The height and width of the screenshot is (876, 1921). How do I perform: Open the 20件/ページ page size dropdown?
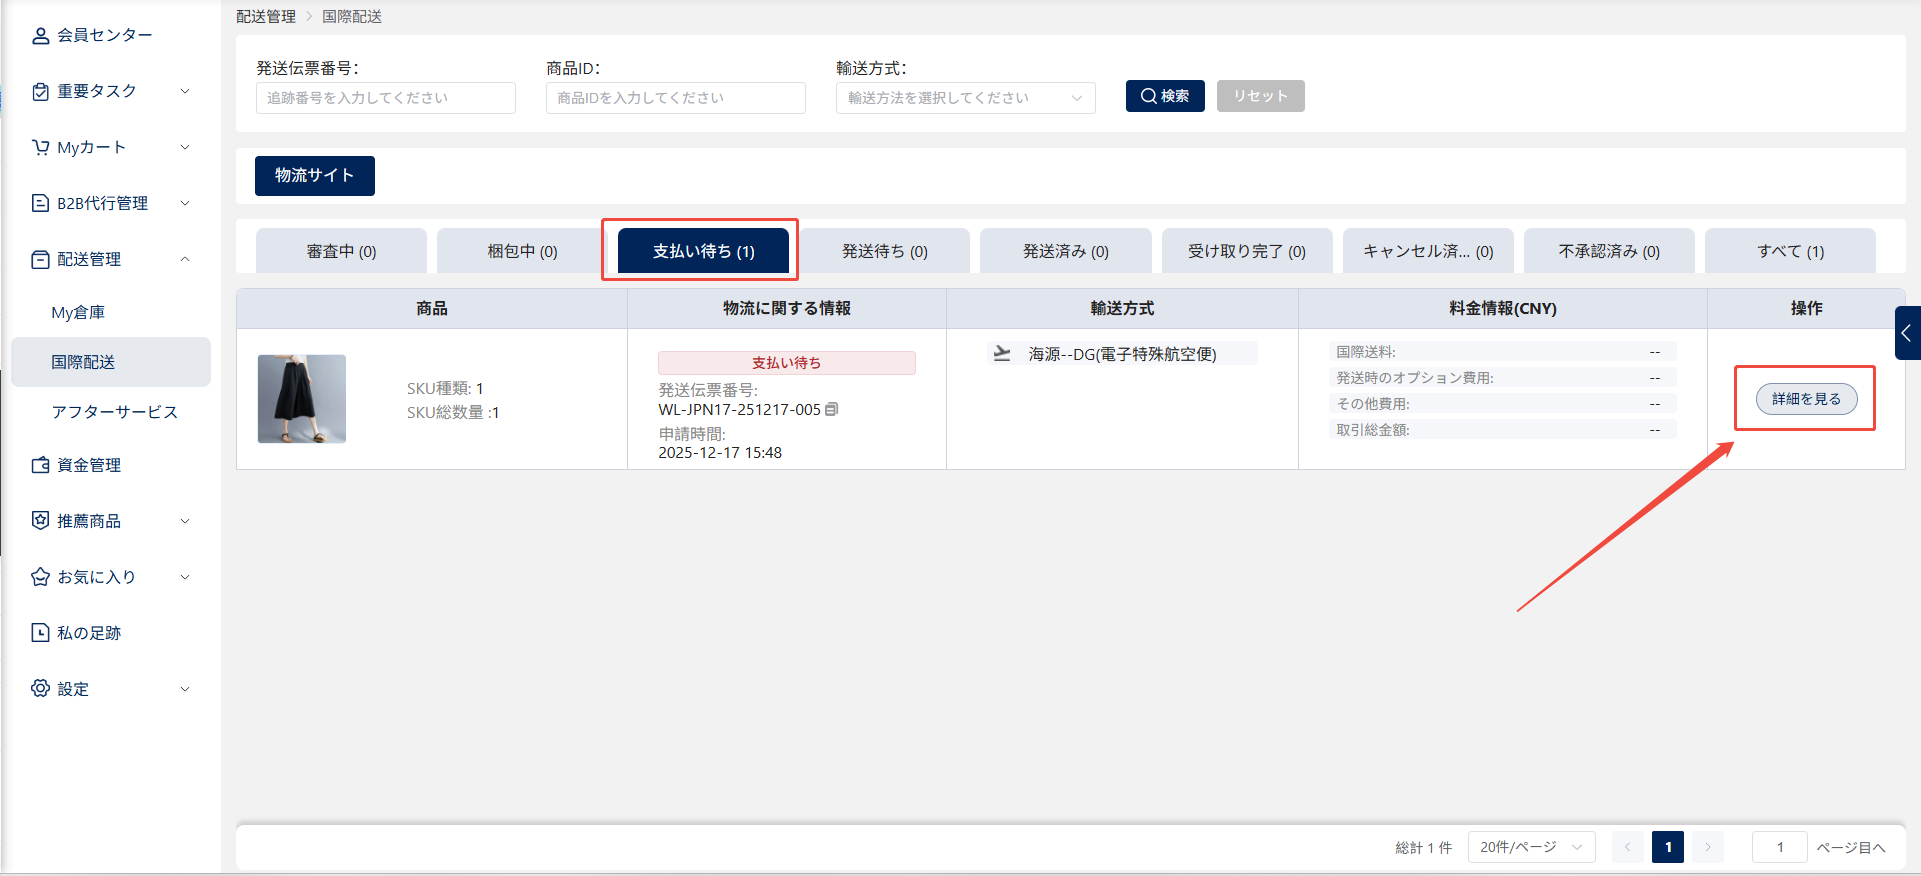point(1531,847)
